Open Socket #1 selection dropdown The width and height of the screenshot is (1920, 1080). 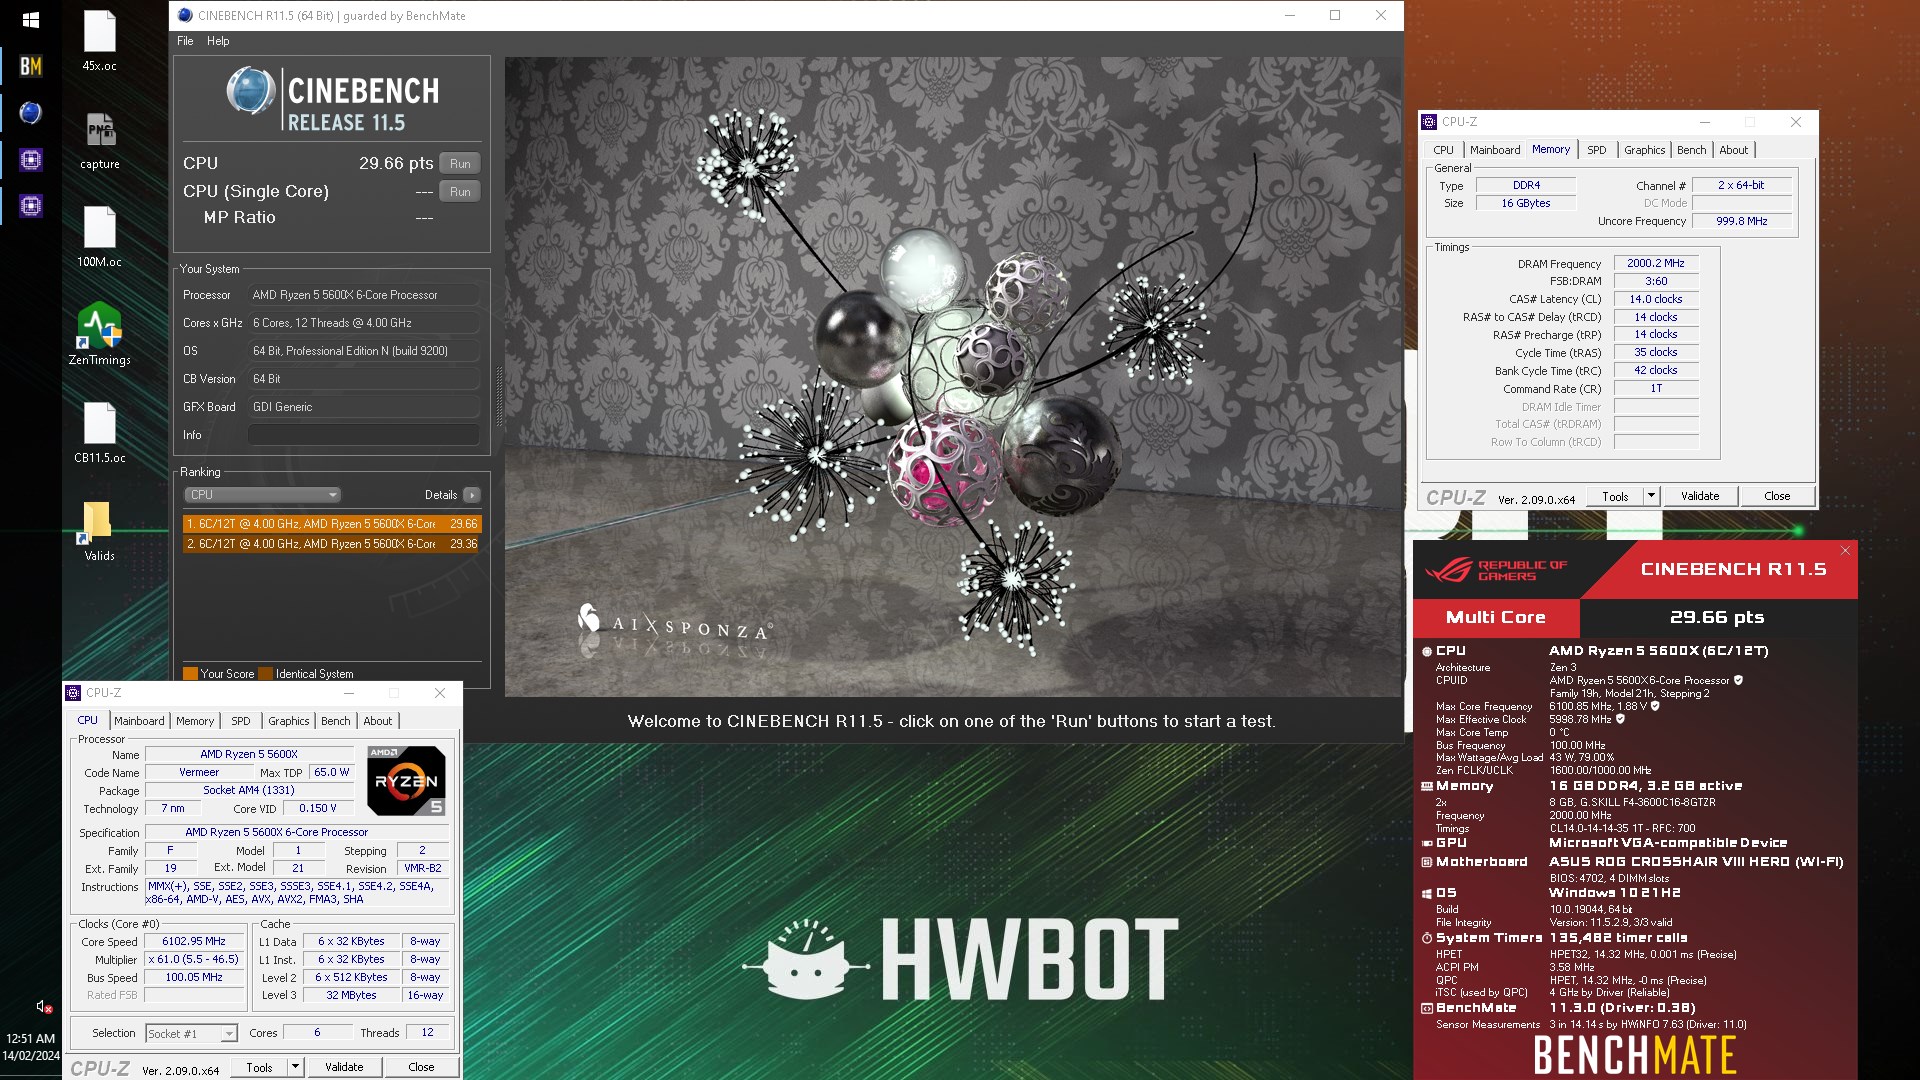191,1033
